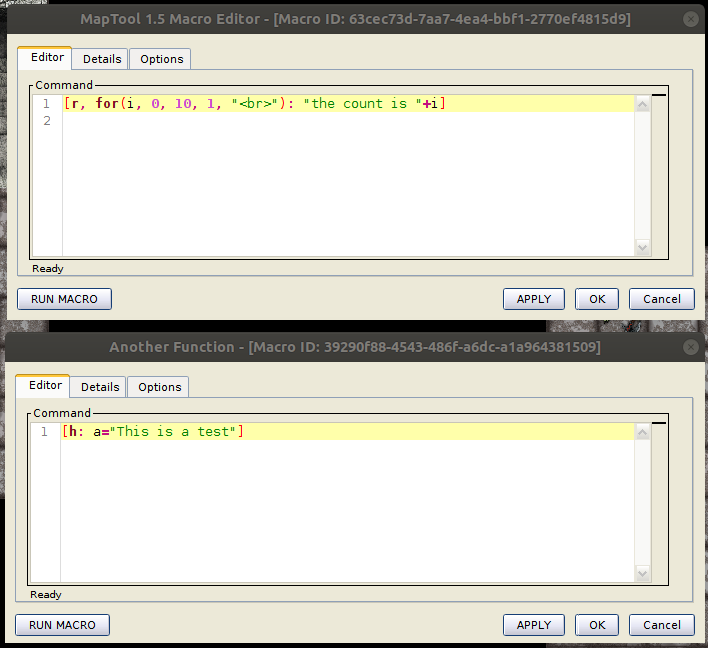Viewport: 708px width, 648px height.
Task: Click the Another Function window title bar
Action: [x=355, y=347]
